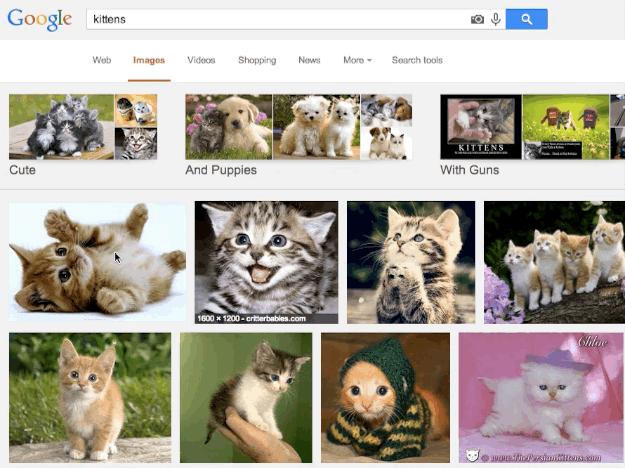Open the Search tools options

417,60
